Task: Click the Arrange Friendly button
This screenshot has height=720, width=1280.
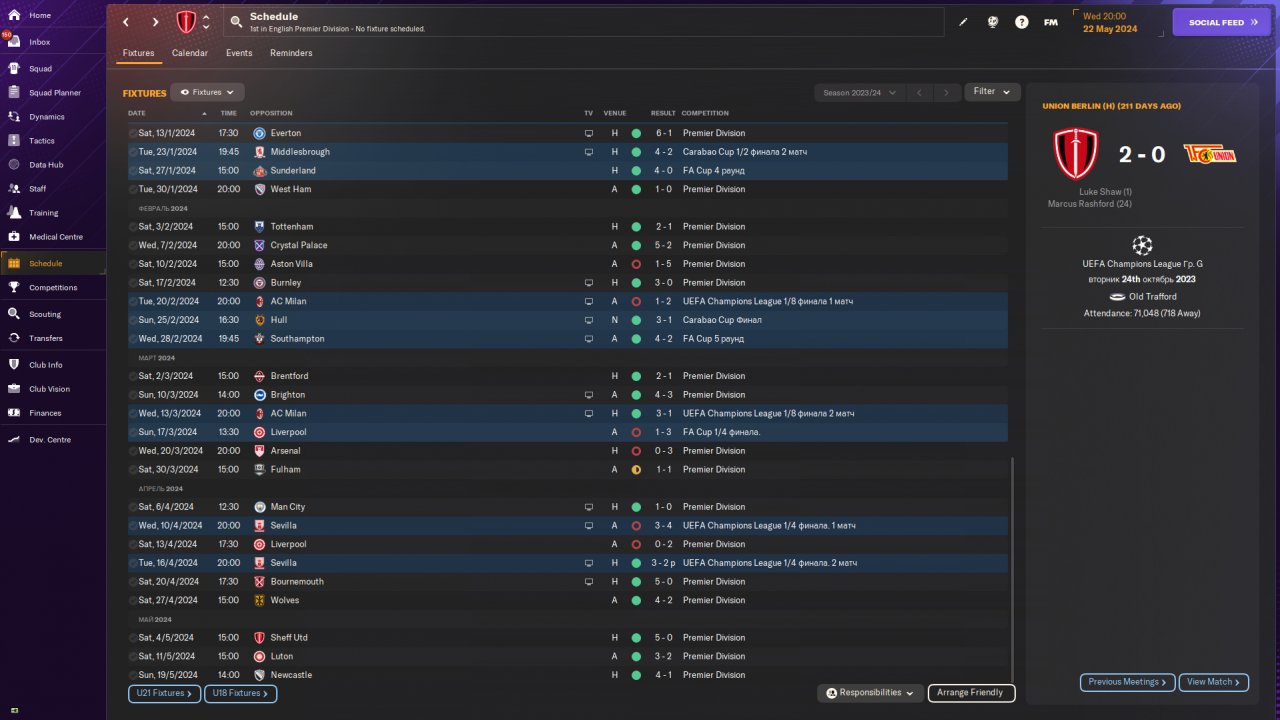Action: point(971,693)
